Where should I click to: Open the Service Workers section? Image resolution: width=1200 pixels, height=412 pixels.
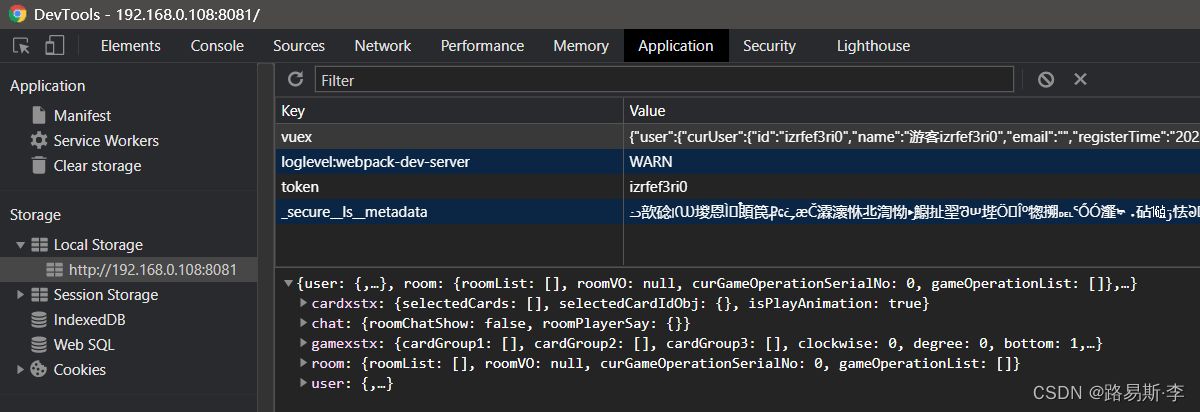pos(105,141)
